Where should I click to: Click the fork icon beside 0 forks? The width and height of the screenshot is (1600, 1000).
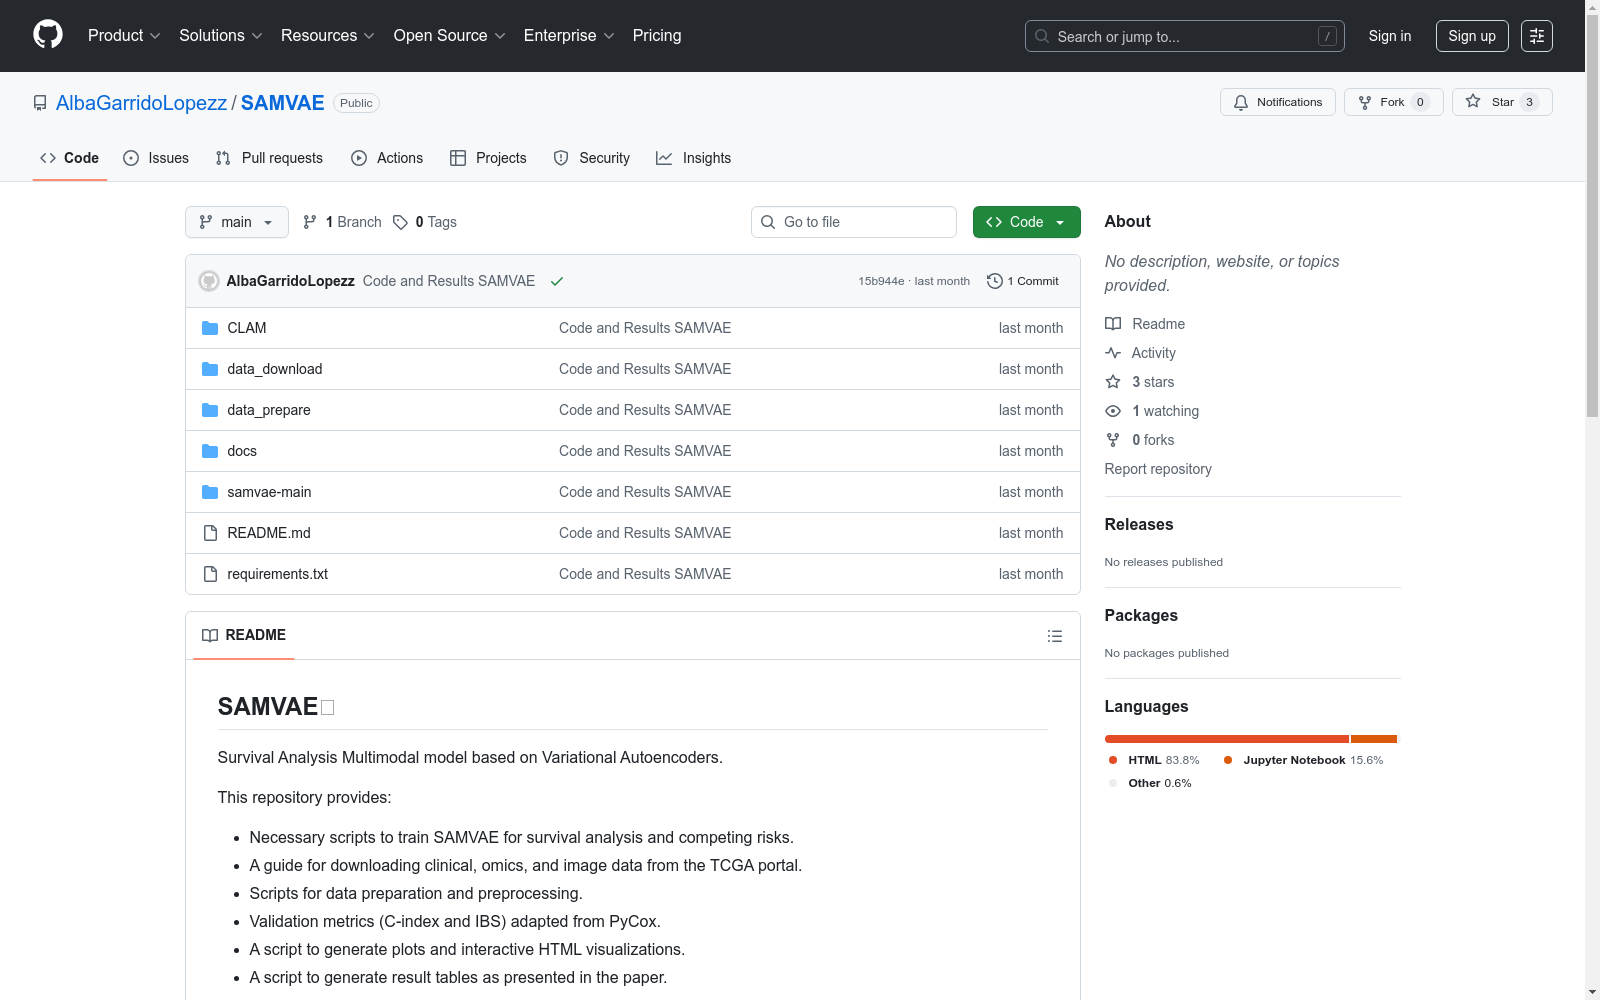(1113, 440)
